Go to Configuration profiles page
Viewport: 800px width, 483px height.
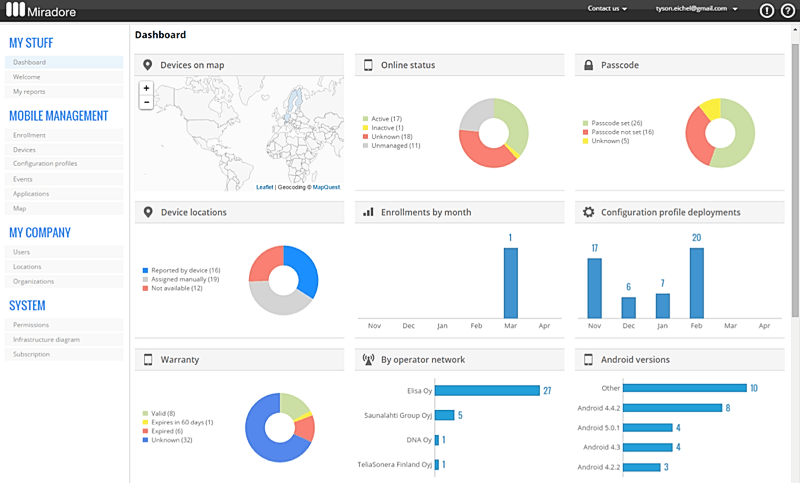click(45, 163)
